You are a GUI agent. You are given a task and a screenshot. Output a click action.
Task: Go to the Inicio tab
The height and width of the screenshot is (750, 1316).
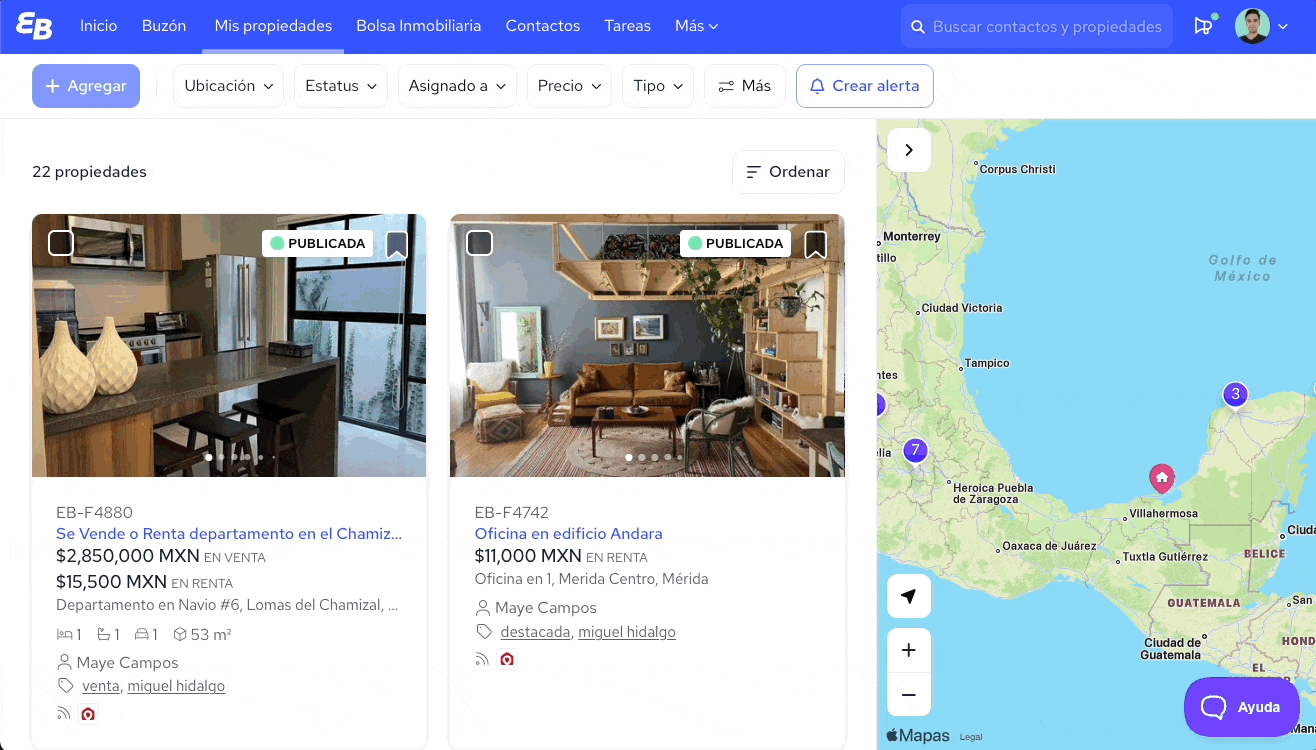[98, 26]
